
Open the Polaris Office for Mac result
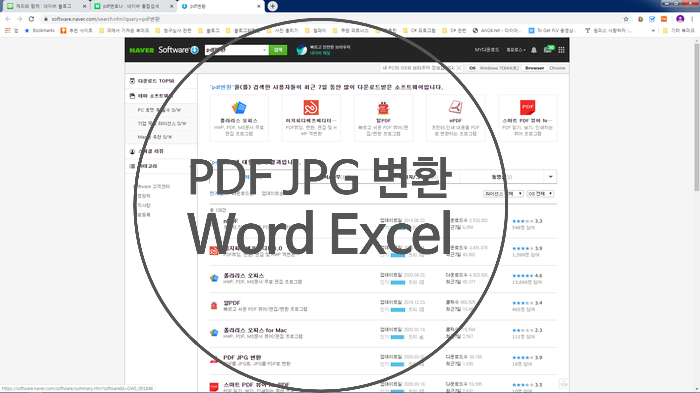pyautogui.click(x=255, y=330)
